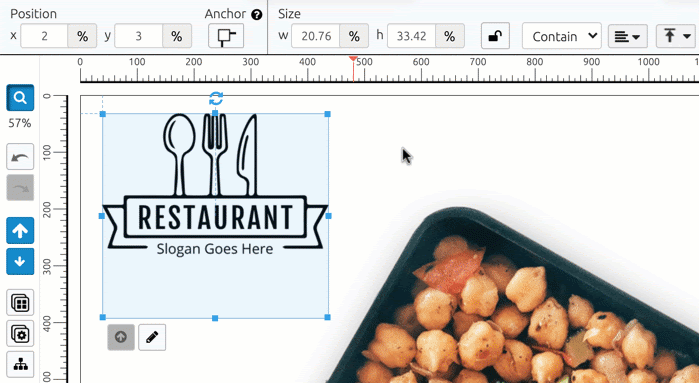The image size is (699, 383).
Task: Click the zoom magnifier button
Action: tap(20, 98)
